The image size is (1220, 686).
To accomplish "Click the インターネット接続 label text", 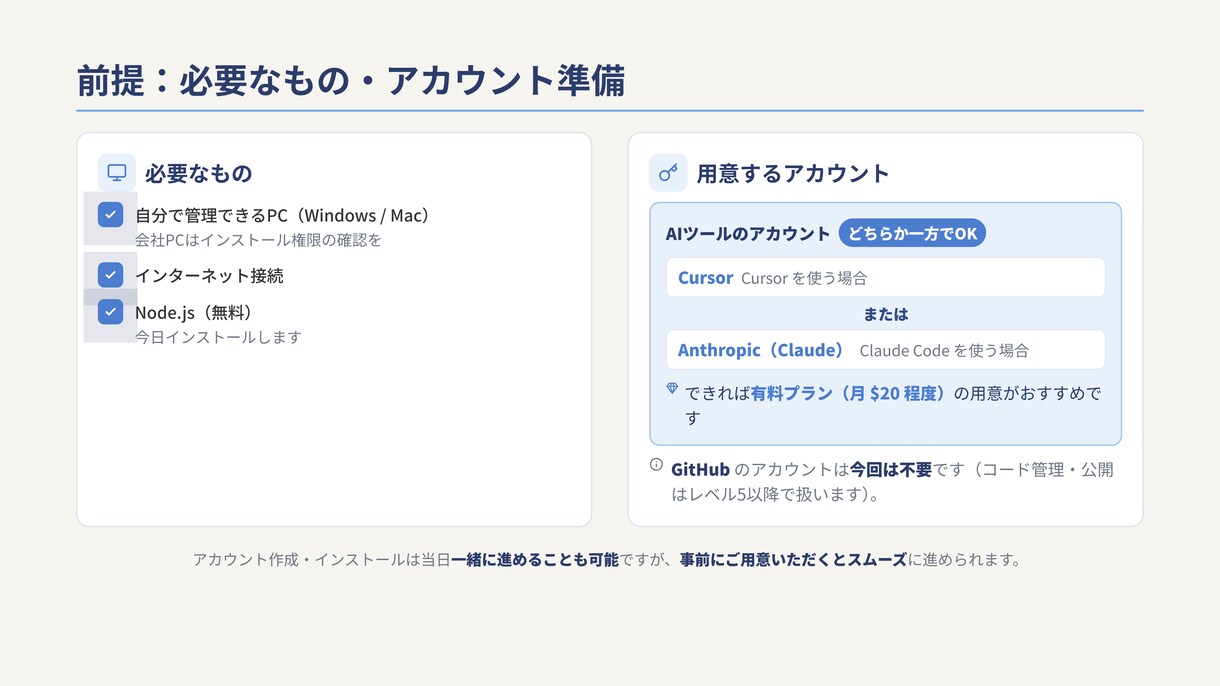I will (x=209, y=275).
